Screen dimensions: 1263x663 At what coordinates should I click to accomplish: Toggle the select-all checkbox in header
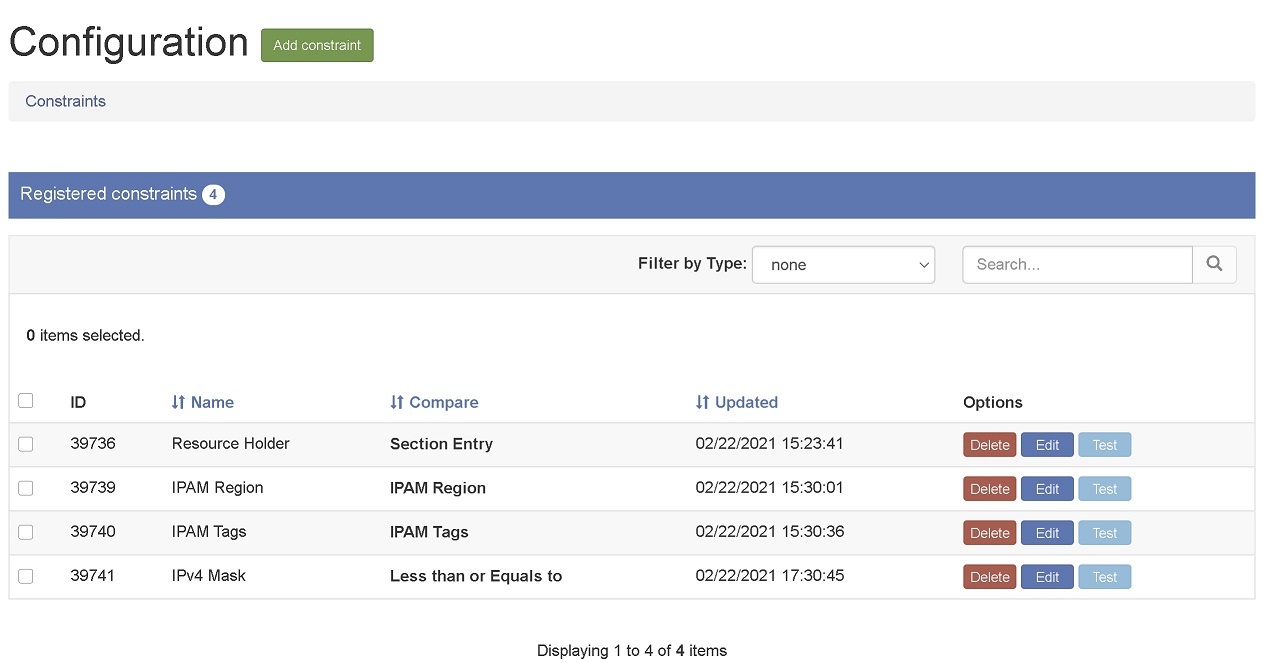tap(26, 401)
